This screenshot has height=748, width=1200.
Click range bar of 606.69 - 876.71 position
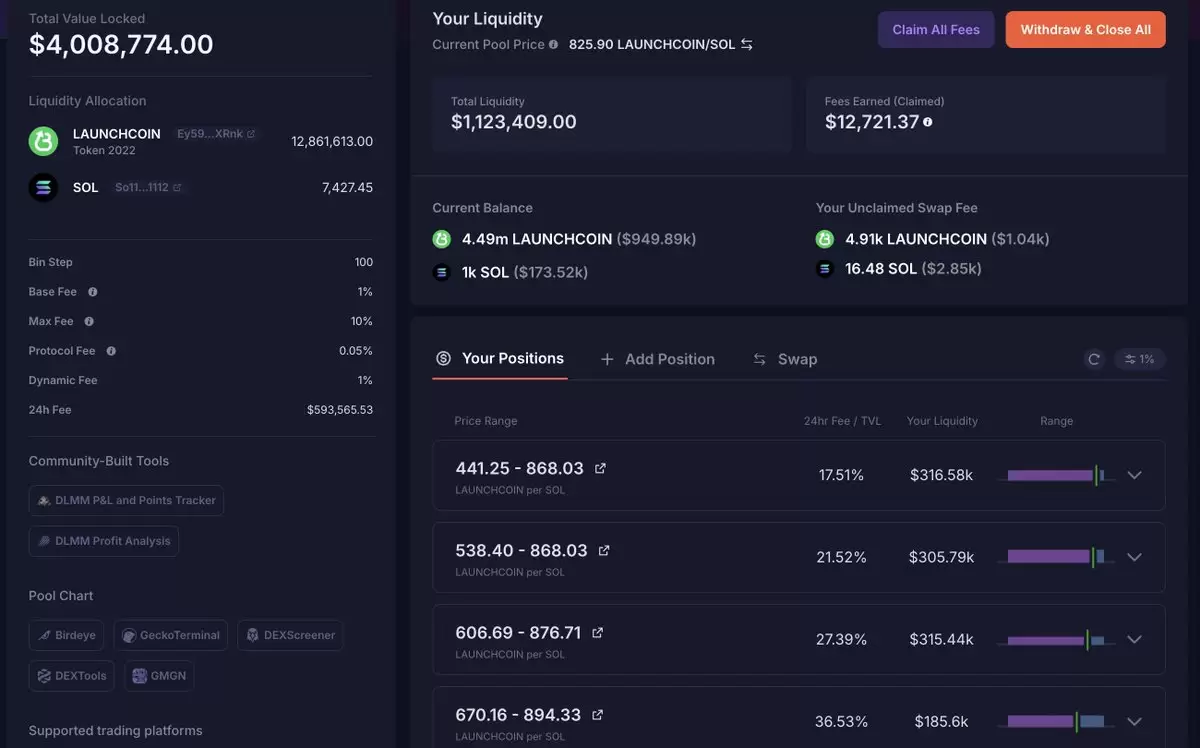pyautogui.click(x=1056, y=639)
